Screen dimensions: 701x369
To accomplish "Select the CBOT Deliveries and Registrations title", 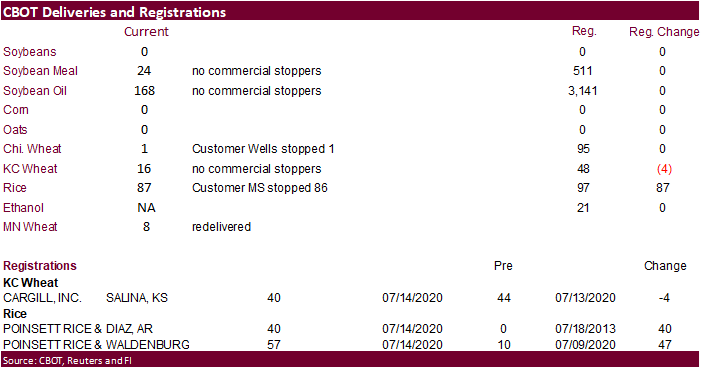I will click(114, 12).
